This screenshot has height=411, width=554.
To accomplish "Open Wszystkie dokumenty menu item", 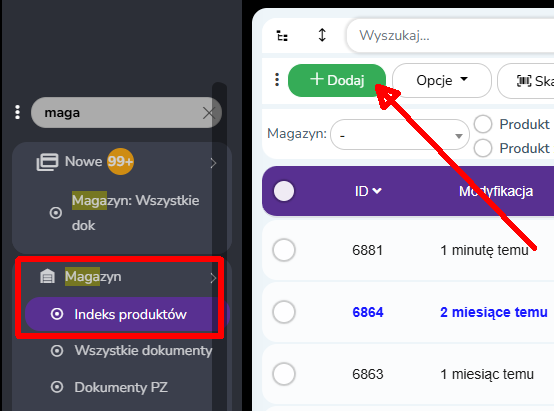I will click(x=143, y=351).
